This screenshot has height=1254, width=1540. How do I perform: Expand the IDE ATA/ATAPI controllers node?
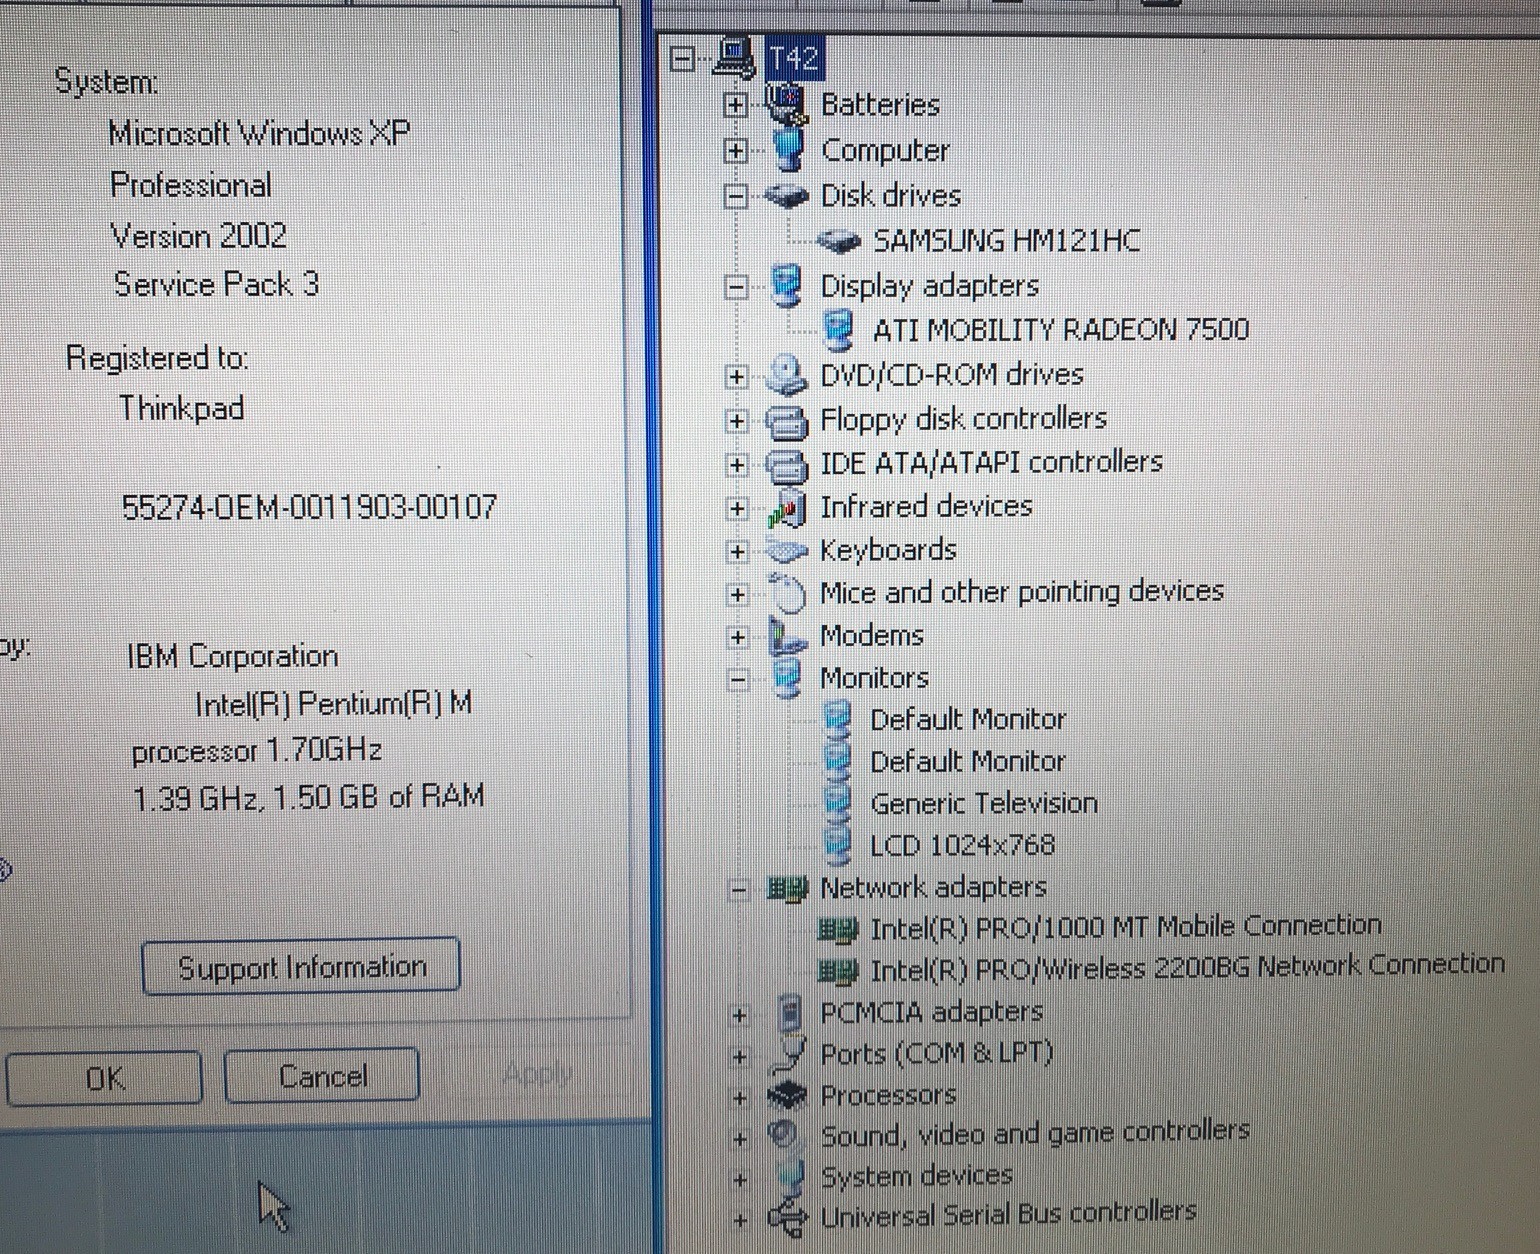737,465
